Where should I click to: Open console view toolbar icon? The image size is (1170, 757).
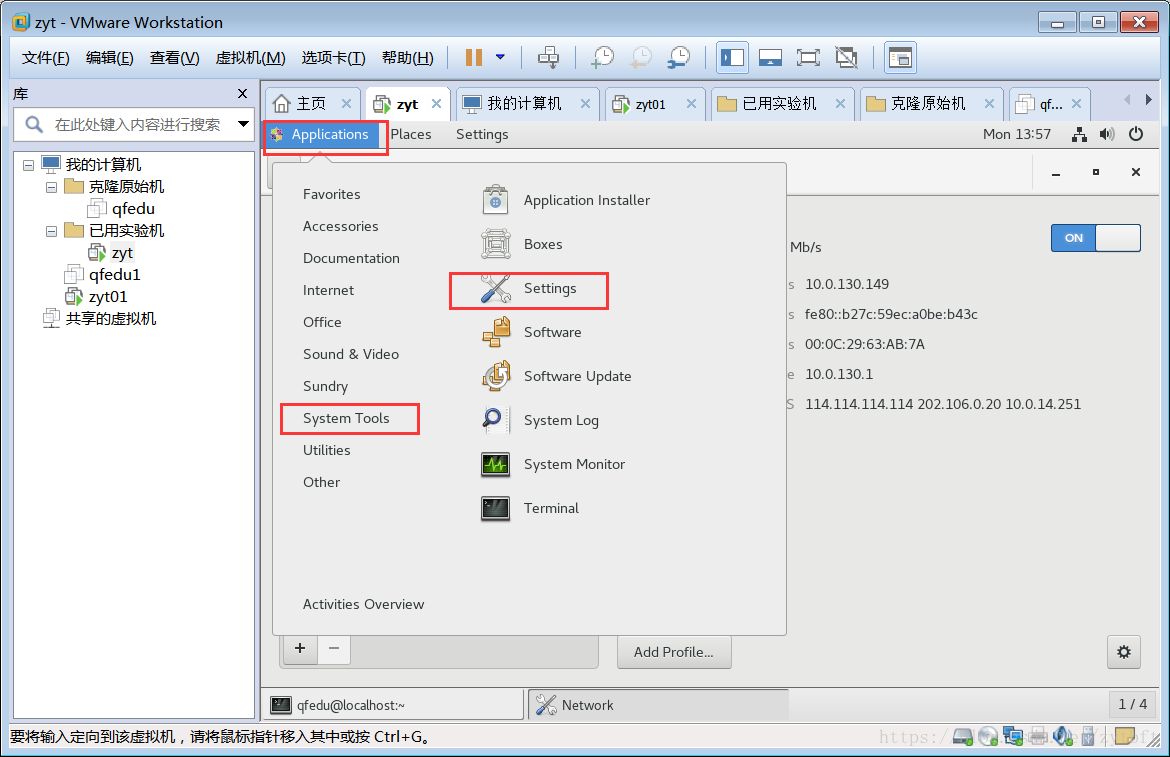click(x=901, y=57)
